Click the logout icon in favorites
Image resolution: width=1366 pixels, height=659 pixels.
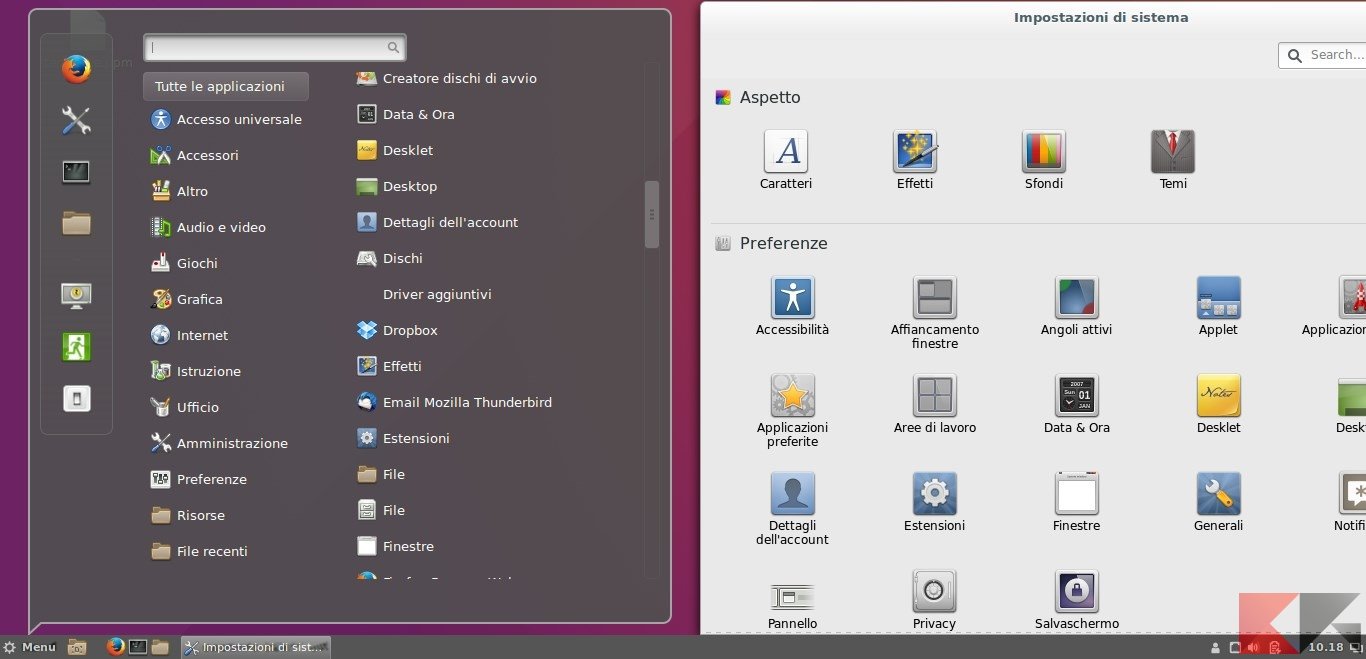point(76,347)
